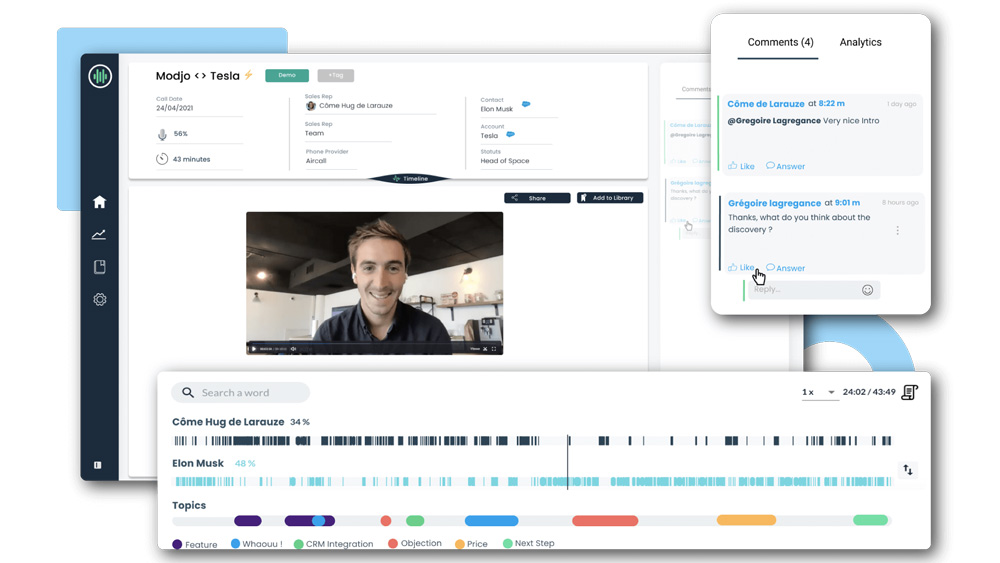Open the playback speed 1x dropdown

pyautogui.click(x=818, y=392)
